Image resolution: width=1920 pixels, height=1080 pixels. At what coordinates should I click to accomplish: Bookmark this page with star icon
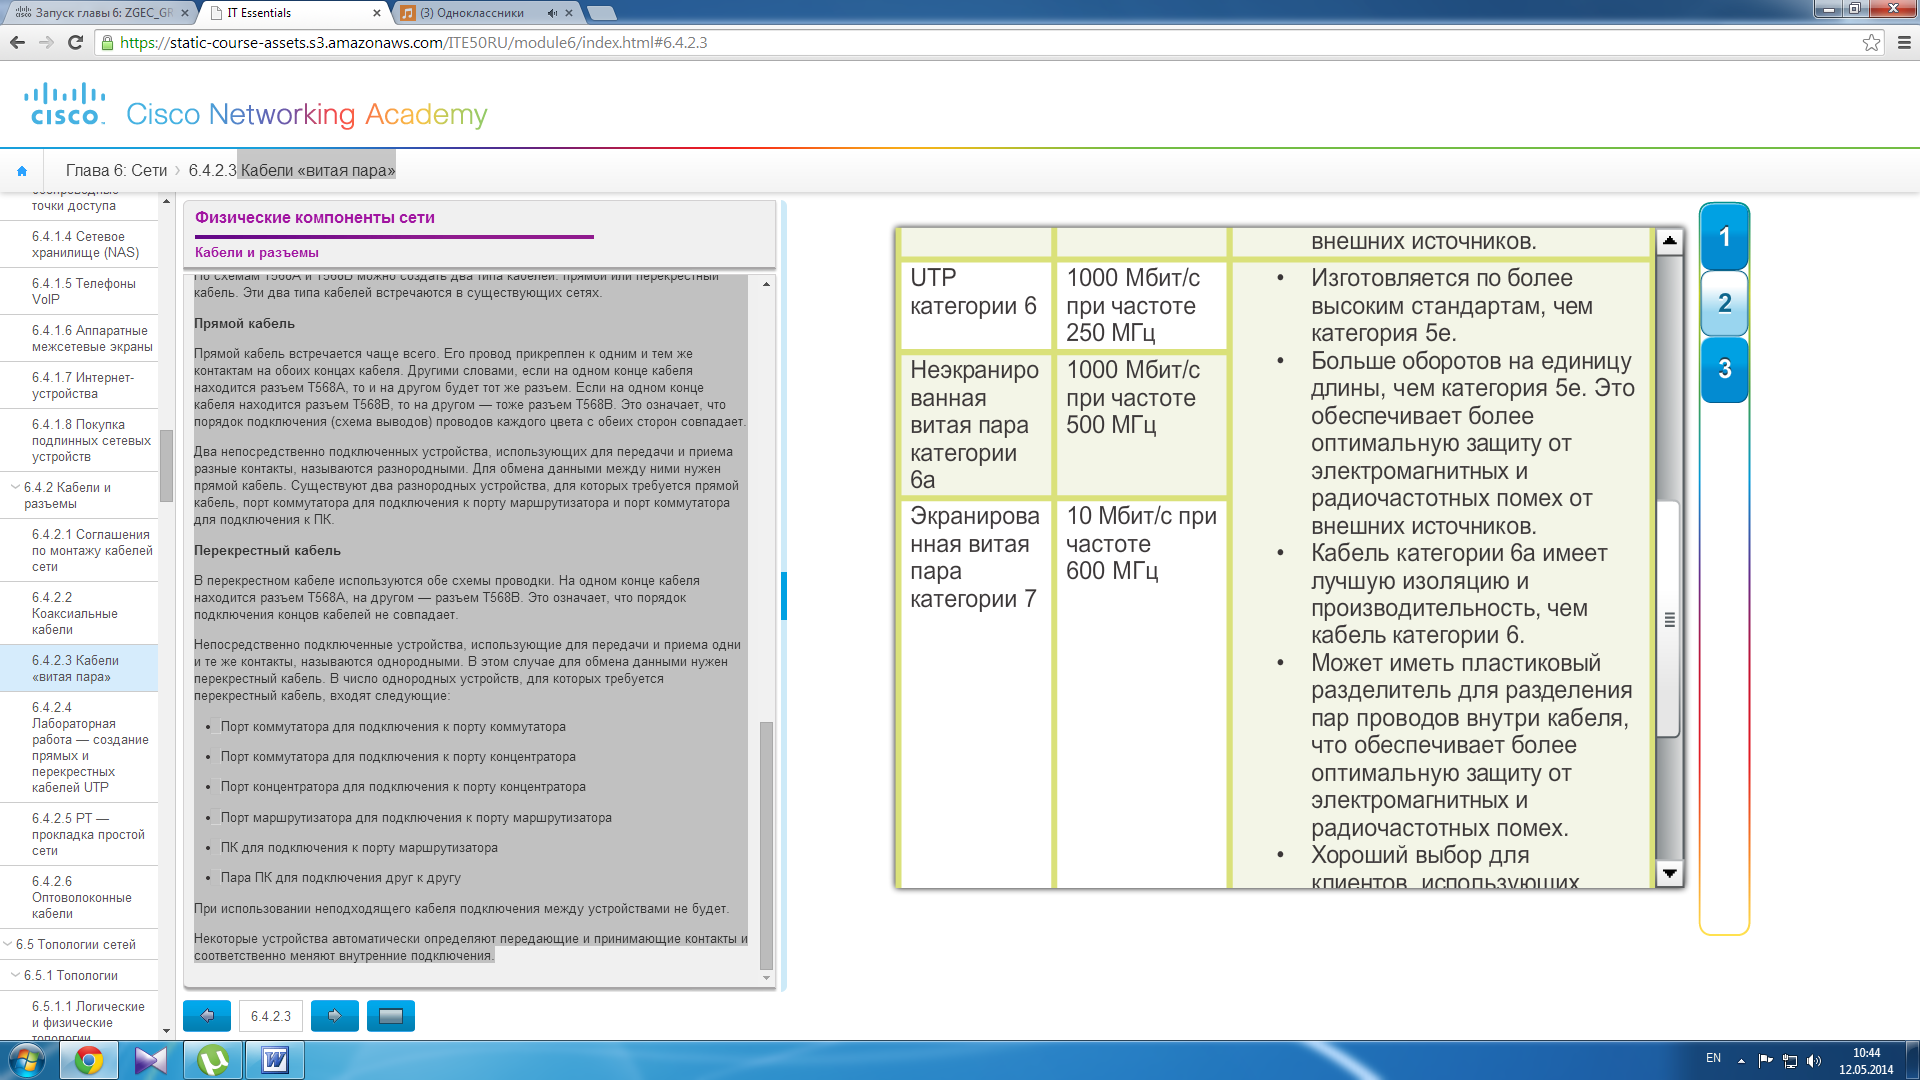[x=1871, y=42]
